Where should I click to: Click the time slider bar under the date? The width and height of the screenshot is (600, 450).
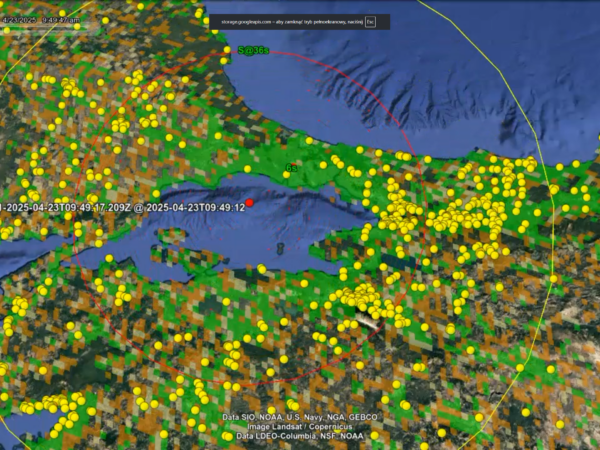click(x=45, y=28)
